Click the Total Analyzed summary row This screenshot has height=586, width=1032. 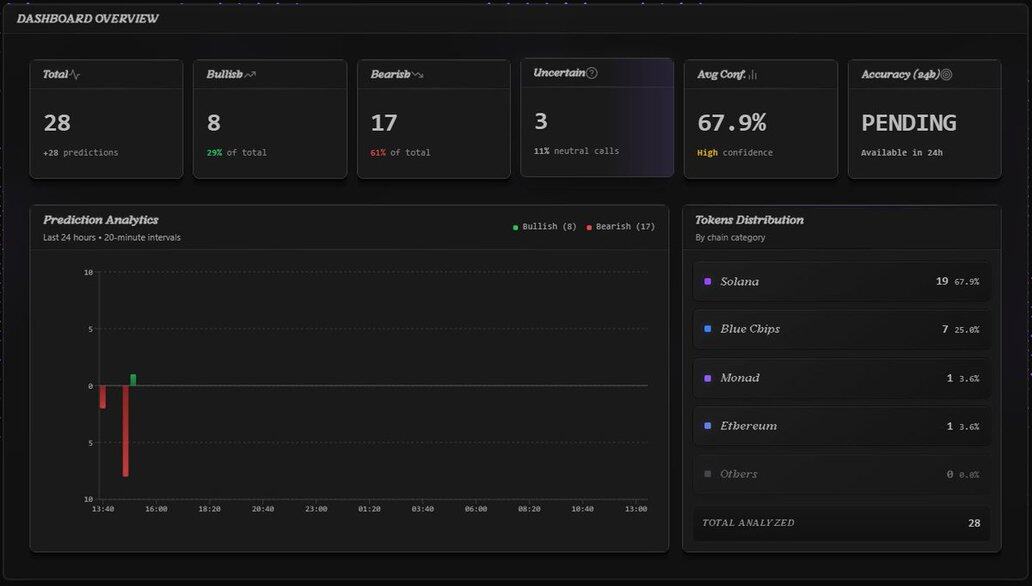coord(841,523)
